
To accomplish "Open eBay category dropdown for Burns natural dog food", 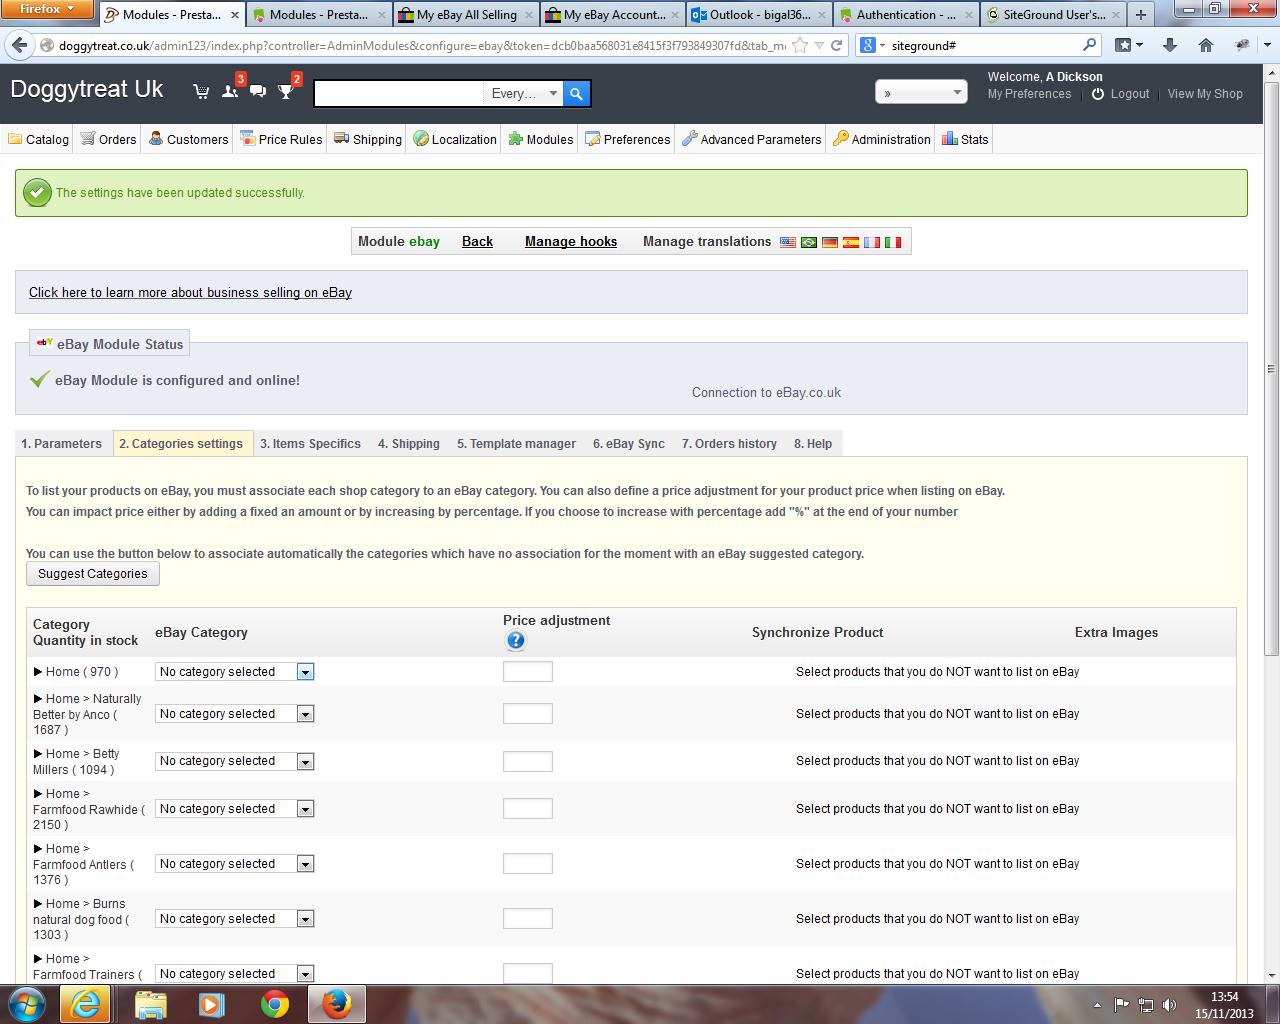I will tap(235, 919).
